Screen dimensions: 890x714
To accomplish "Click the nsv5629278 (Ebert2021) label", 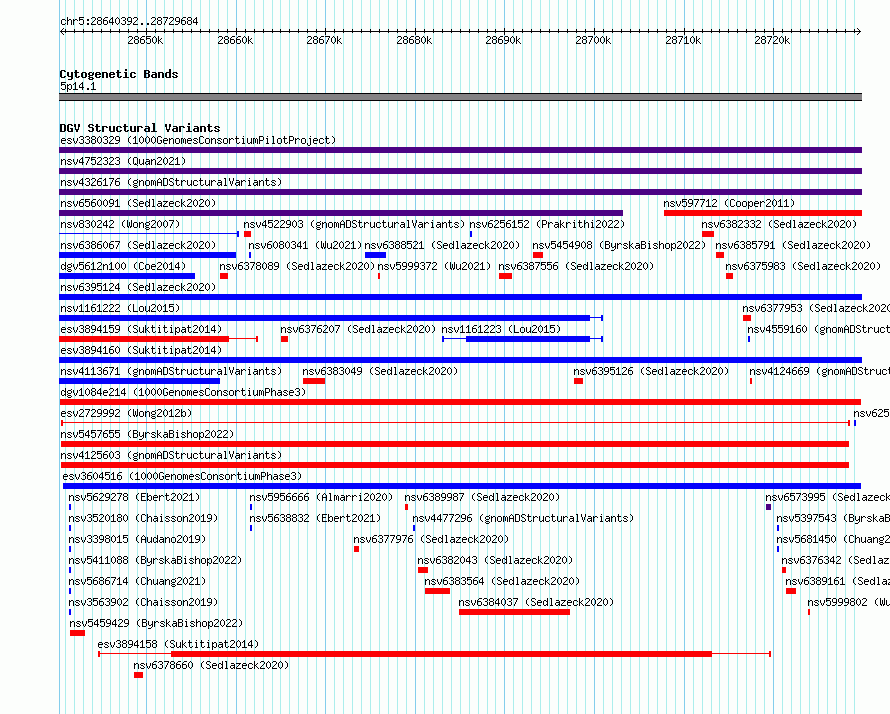I will click(135, 497).
